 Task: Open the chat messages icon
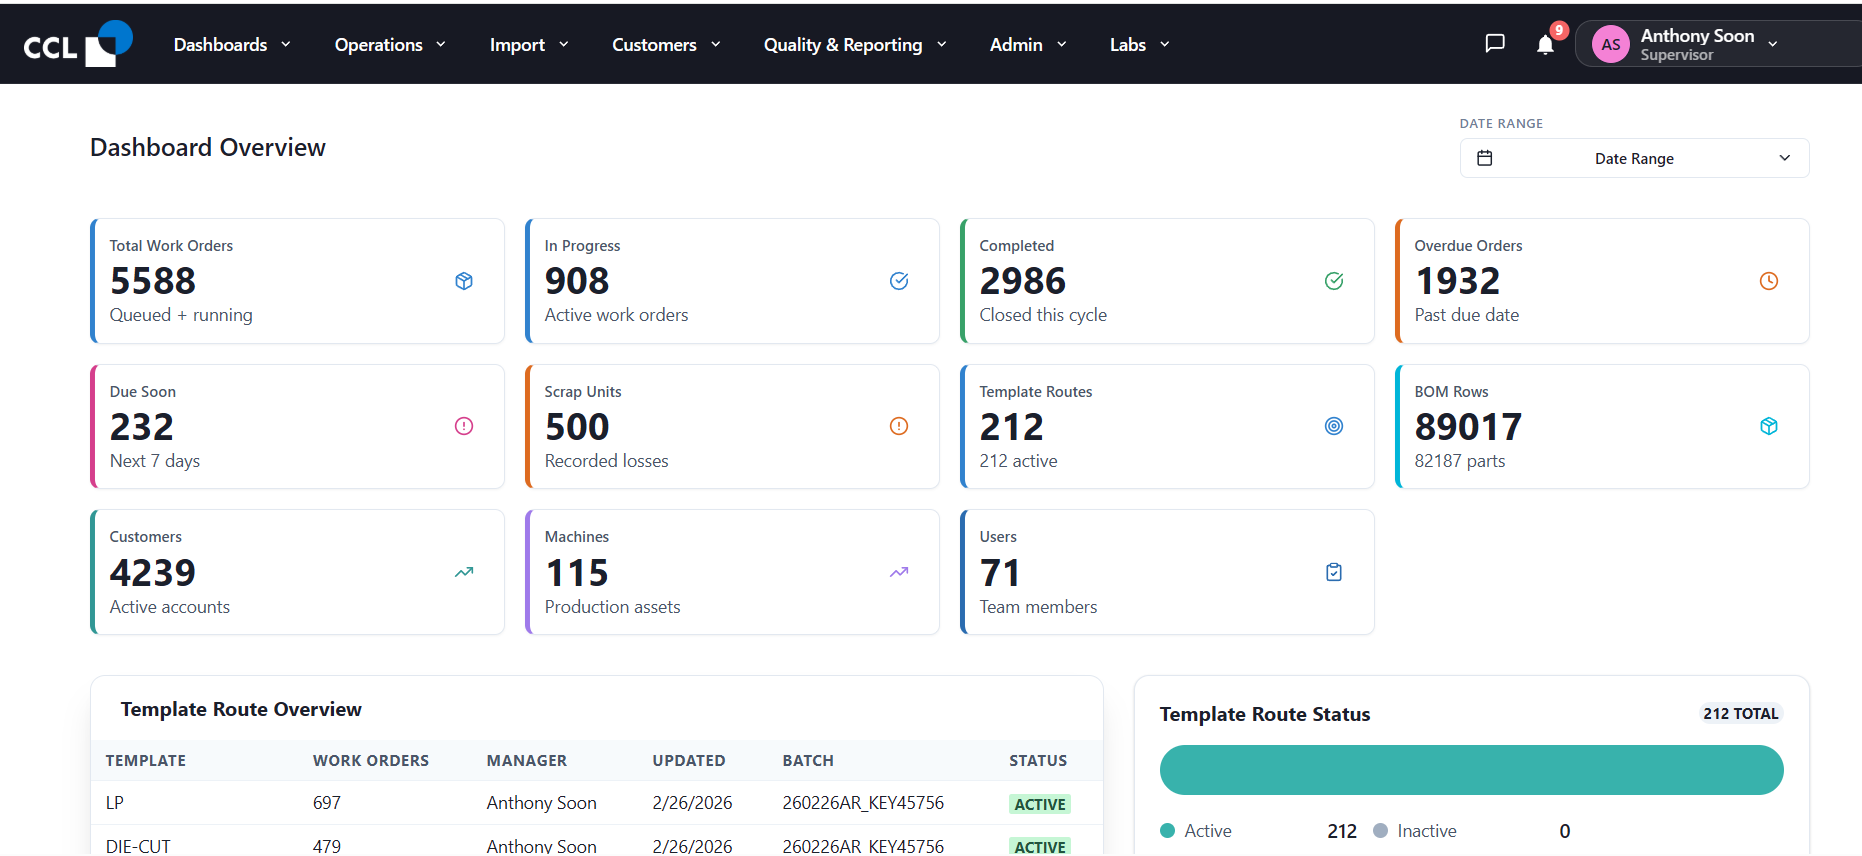tap(1495, 43)
